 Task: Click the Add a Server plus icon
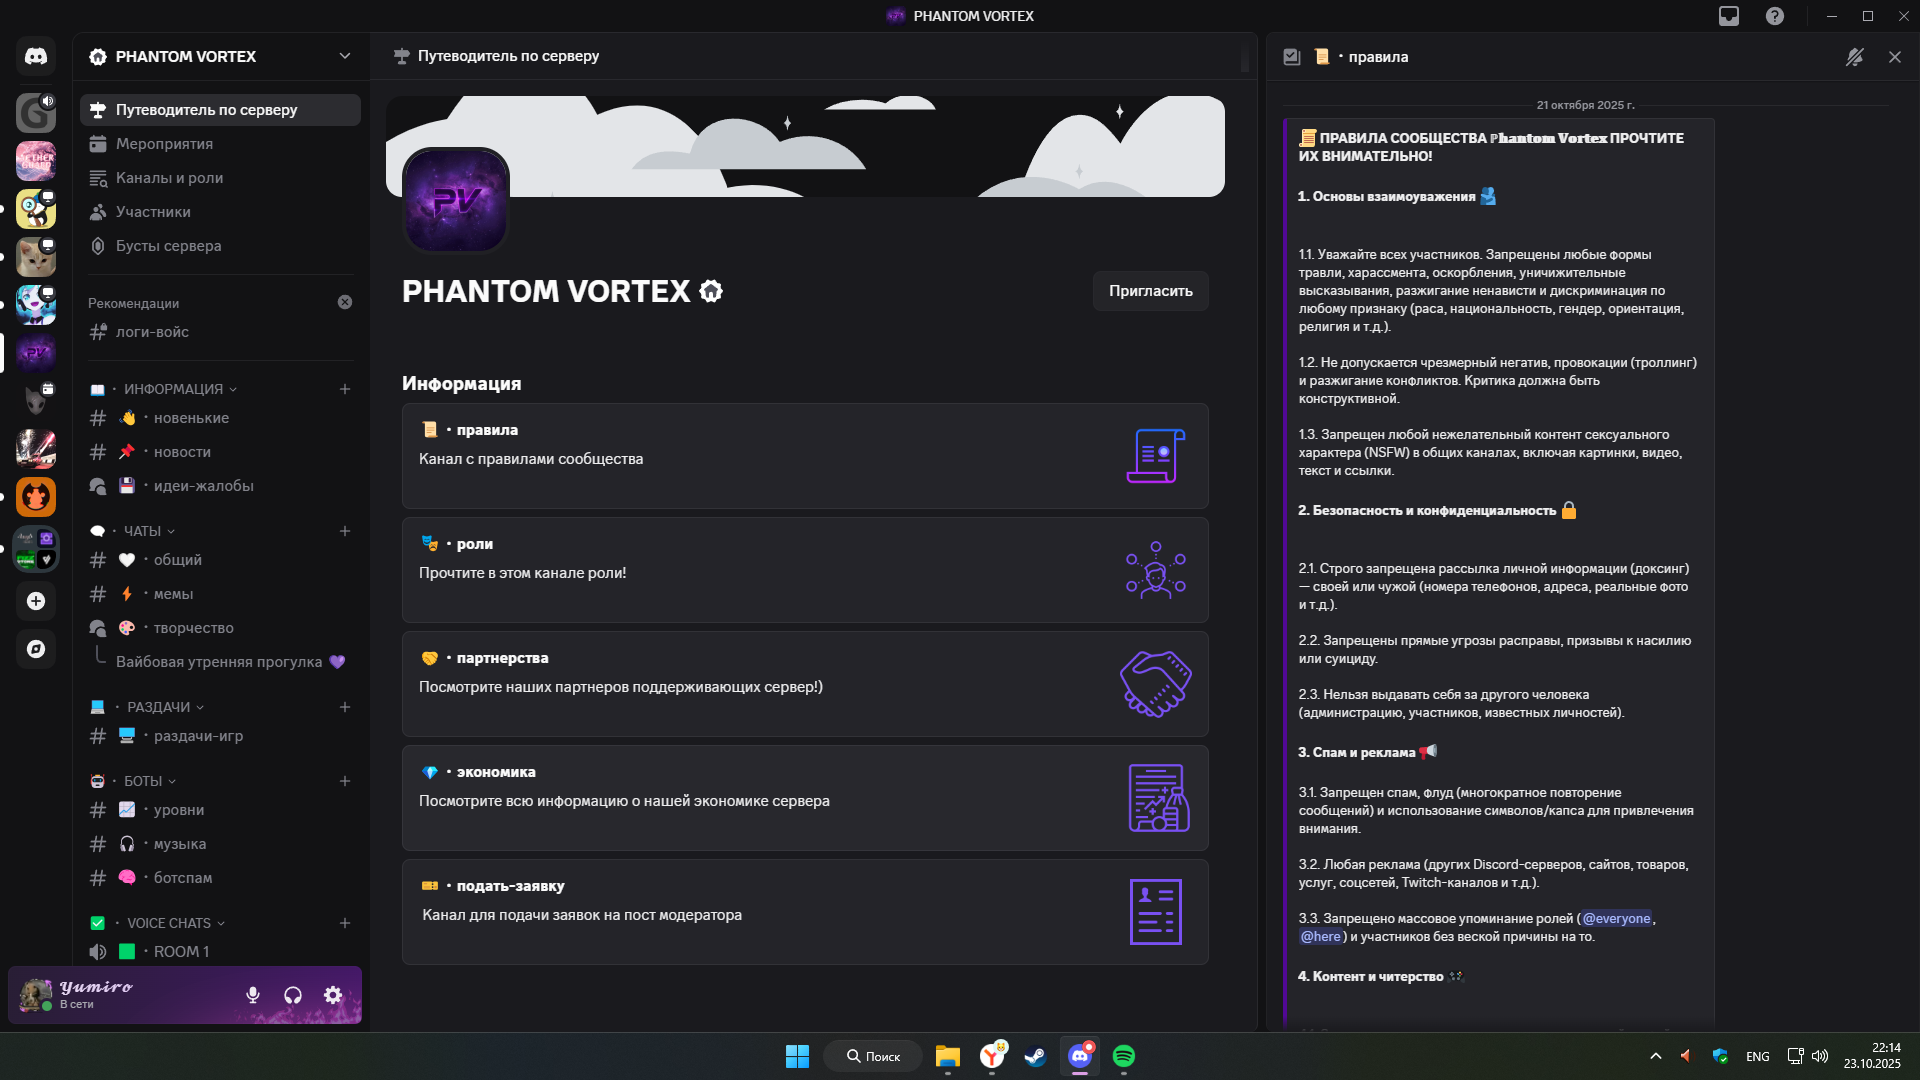pyautogui.click(x=36, y=601)
